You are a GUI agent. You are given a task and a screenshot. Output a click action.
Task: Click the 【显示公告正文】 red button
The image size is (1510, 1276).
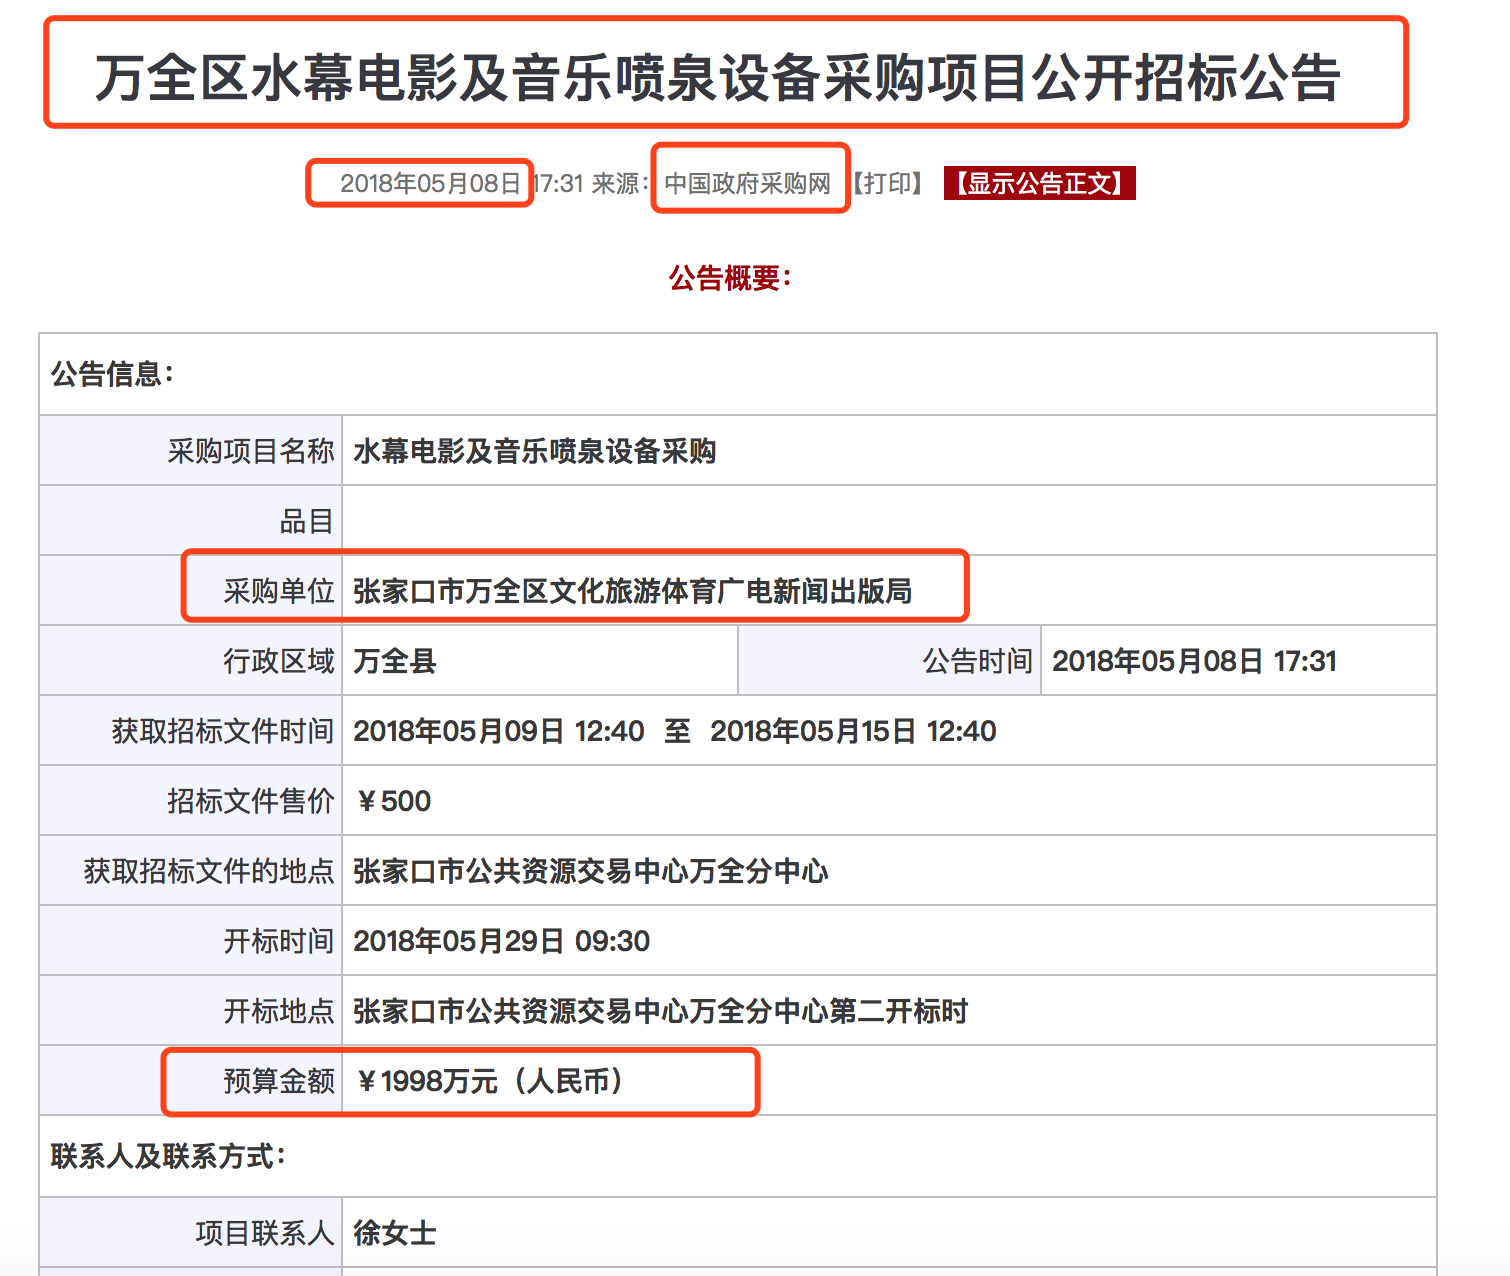pos(1039,183)
